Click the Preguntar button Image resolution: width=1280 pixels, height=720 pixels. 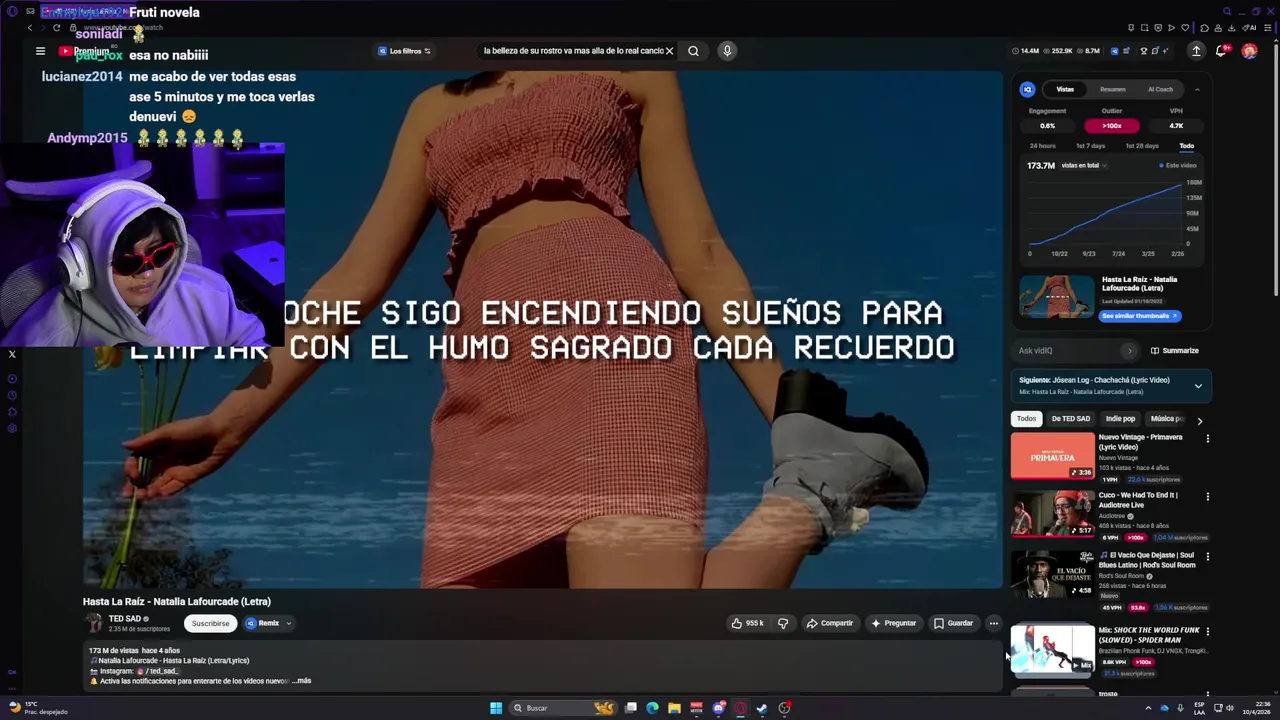point(893,623)
